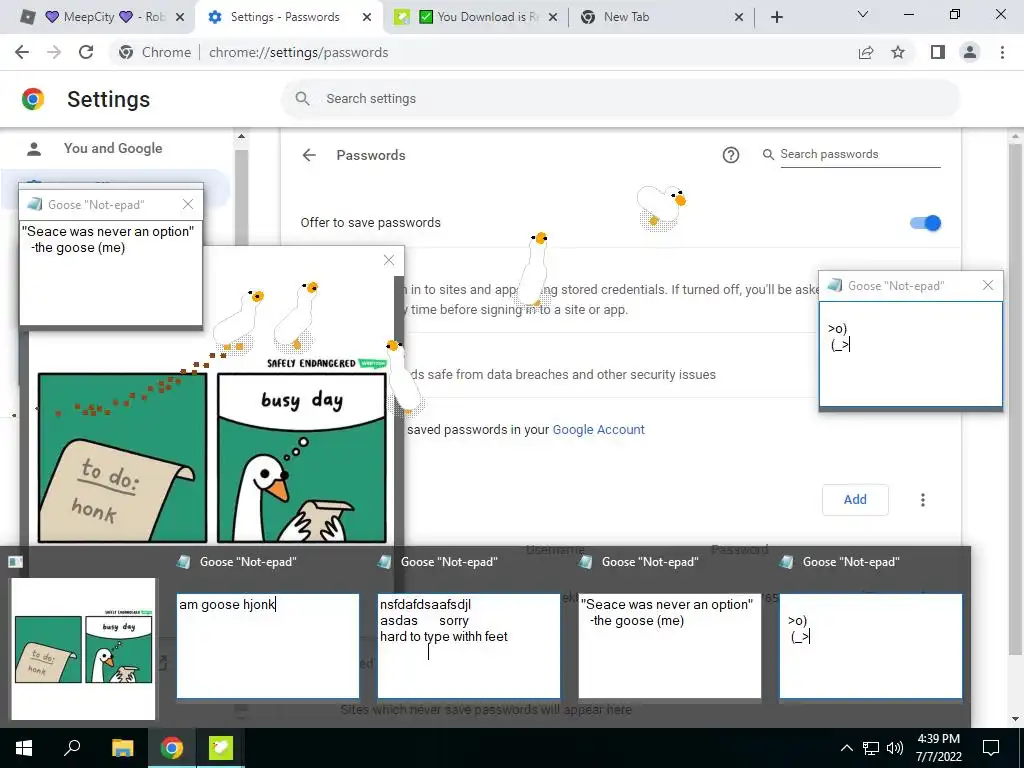The height and width of the screenshot is (768, 1024).
Task: Open the Chrome profile avatar menu
Action: (970, 52)
